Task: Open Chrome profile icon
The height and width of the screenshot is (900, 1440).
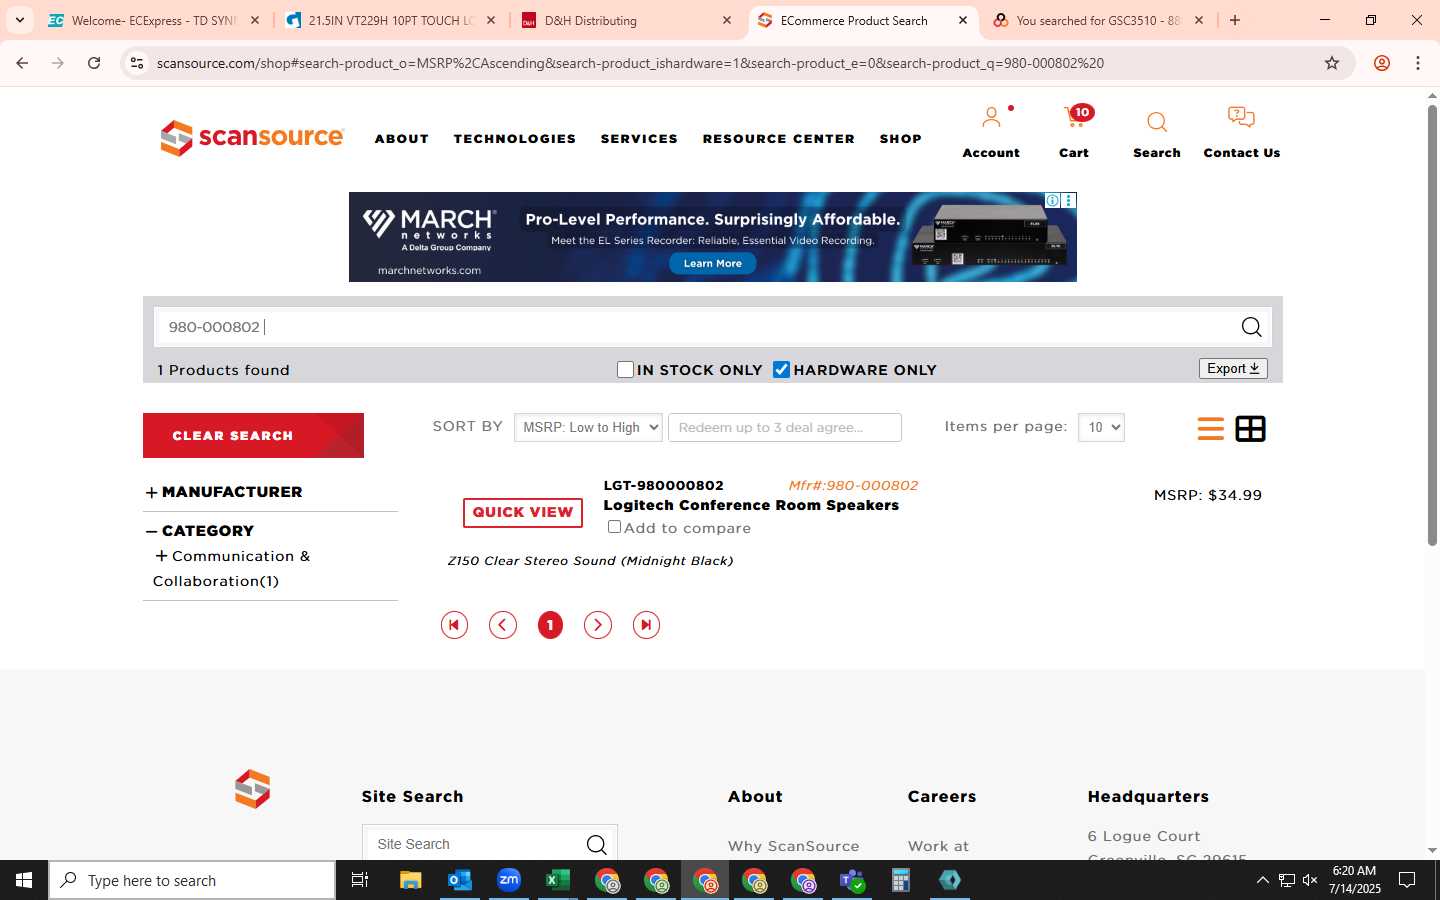Action: [x=1382, y=63]
